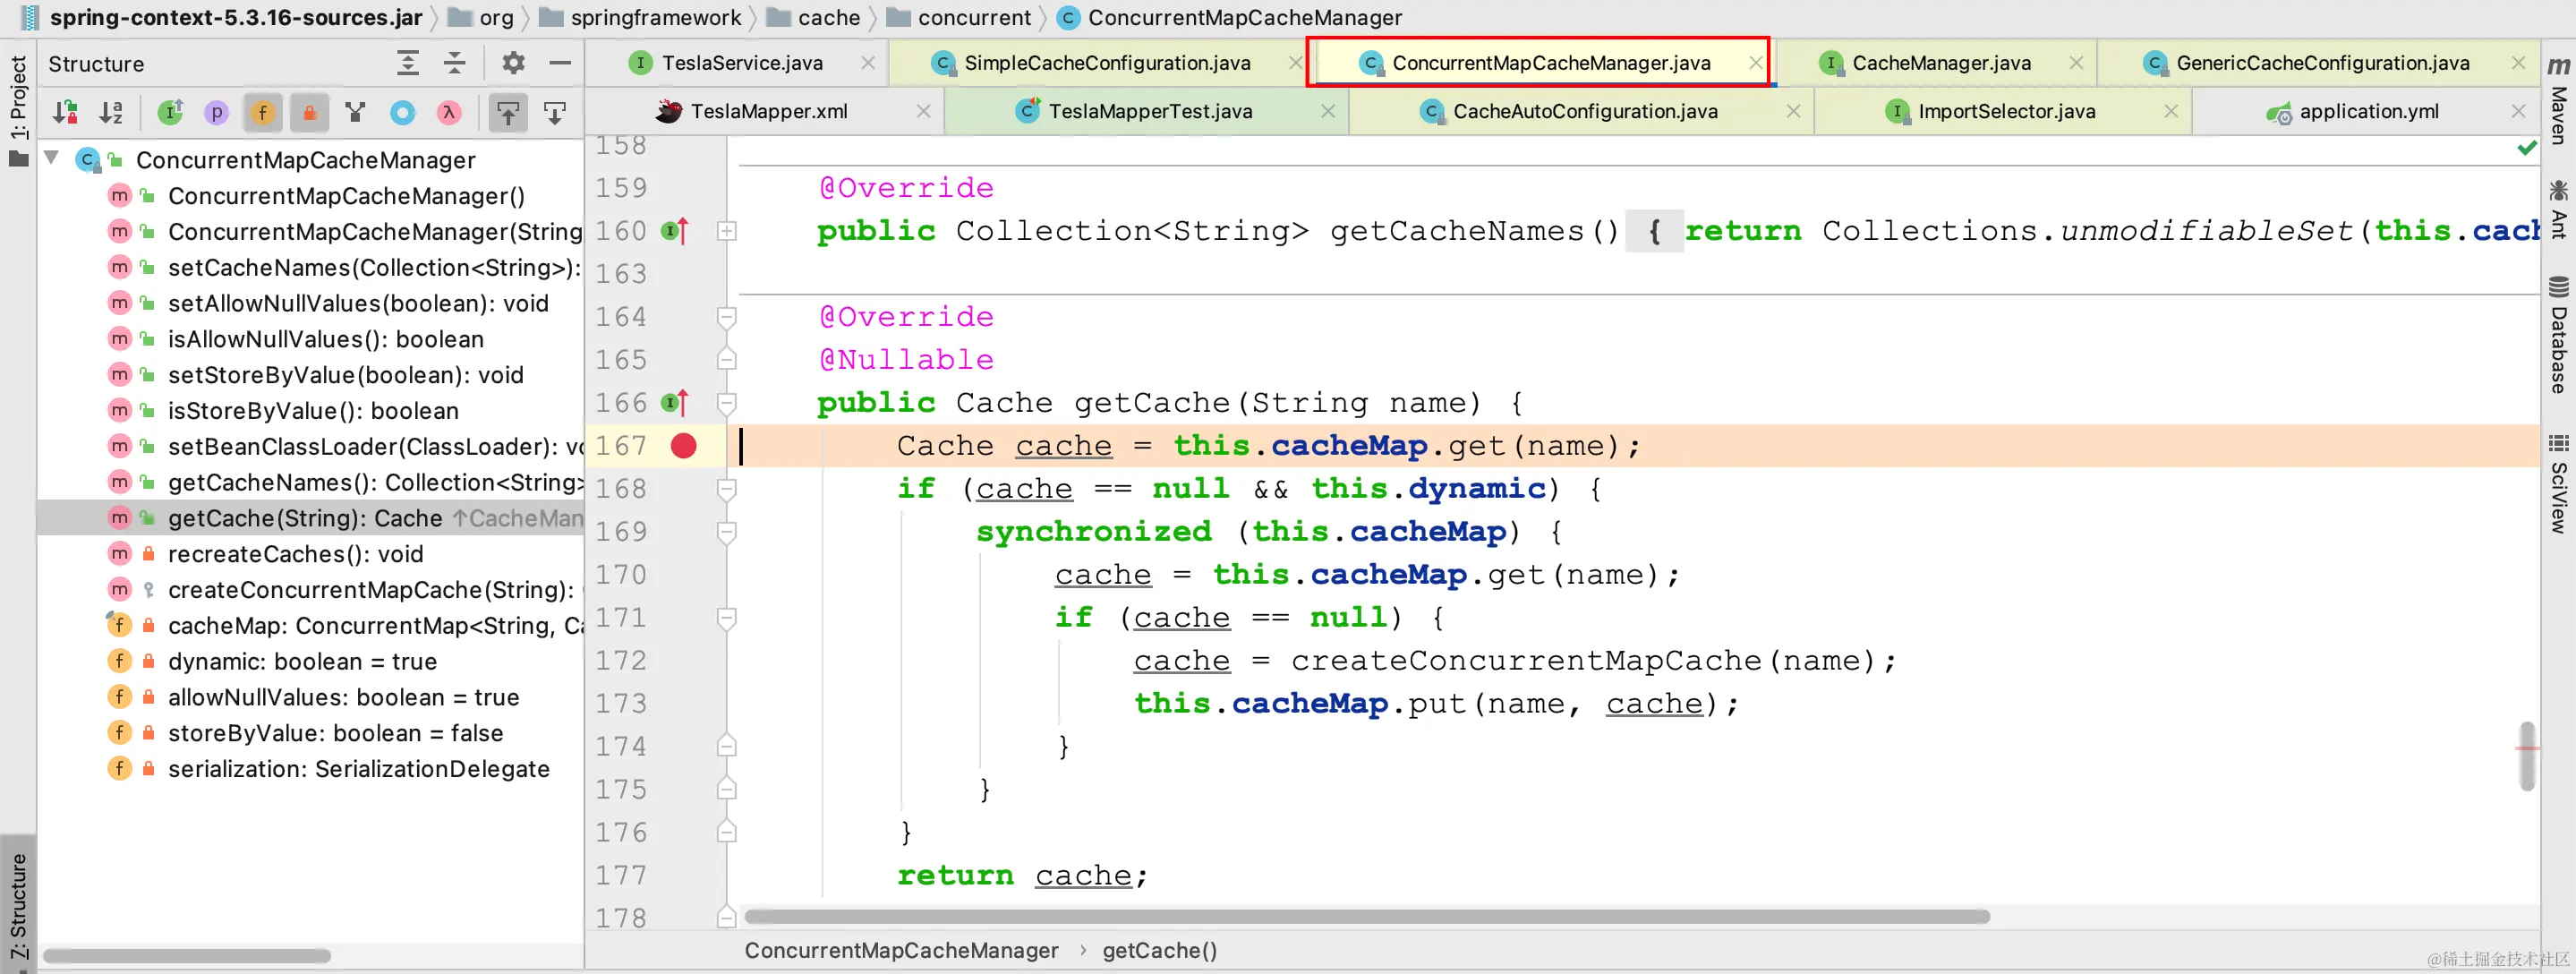Click the Sort by Visibility icon

[65, 113]
